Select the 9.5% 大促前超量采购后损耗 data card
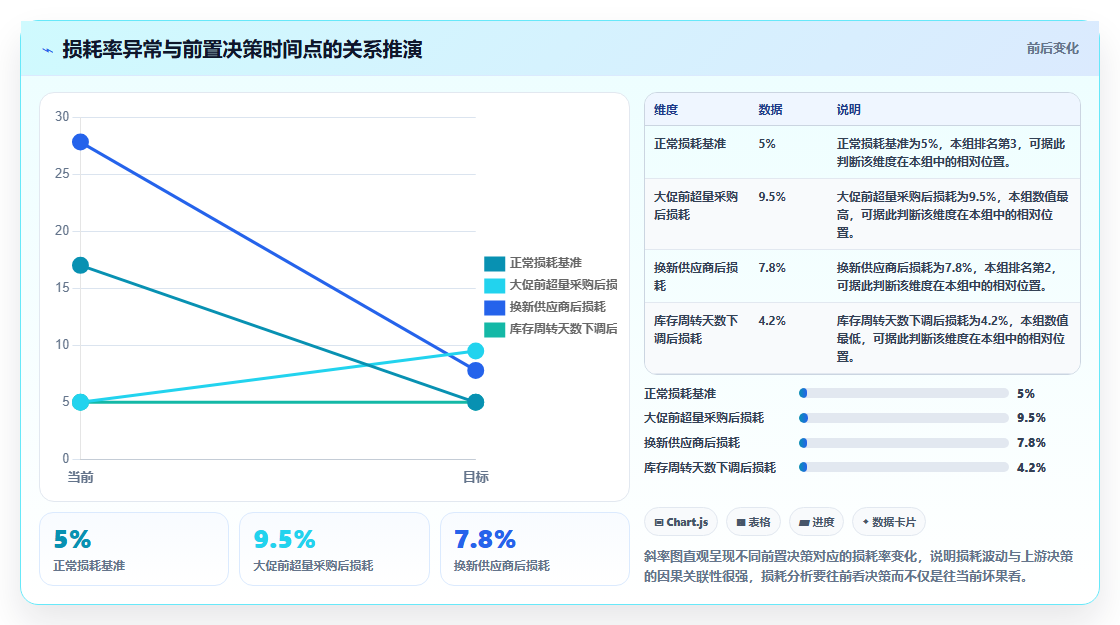 point(334,549)
